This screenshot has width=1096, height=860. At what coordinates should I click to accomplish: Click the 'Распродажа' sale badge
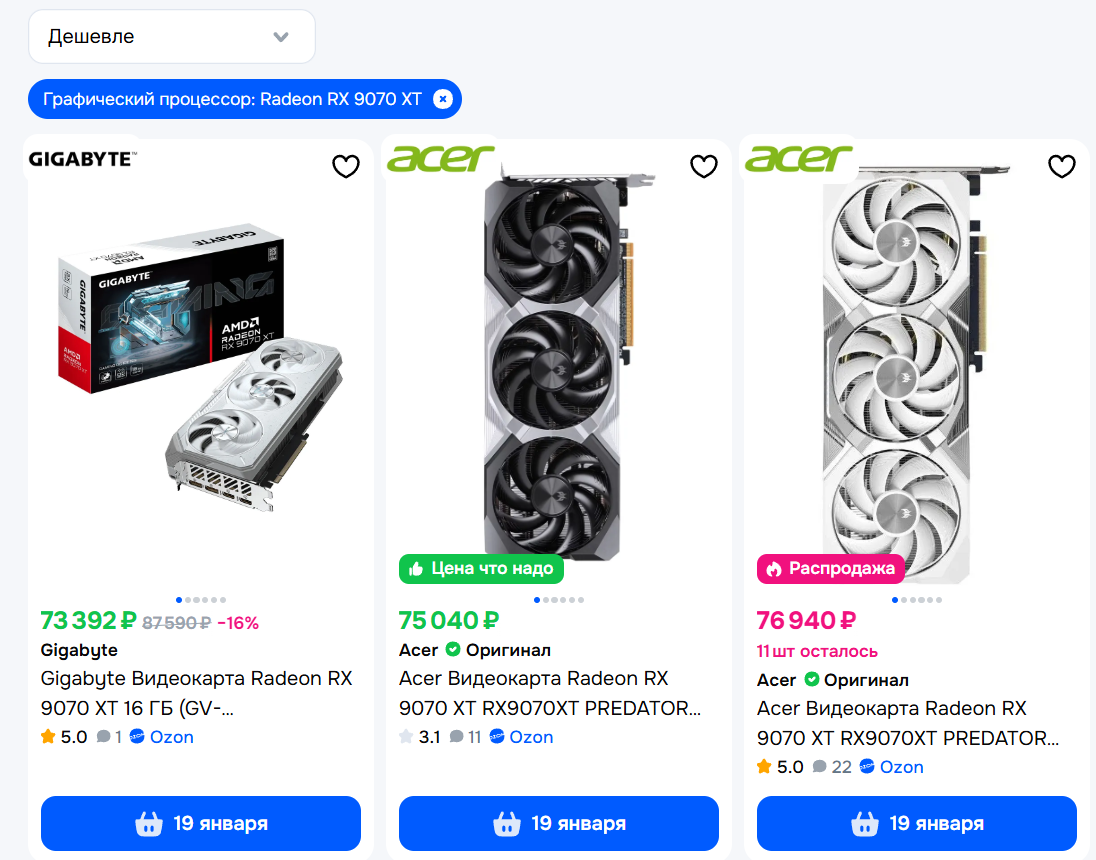[830, 569]
